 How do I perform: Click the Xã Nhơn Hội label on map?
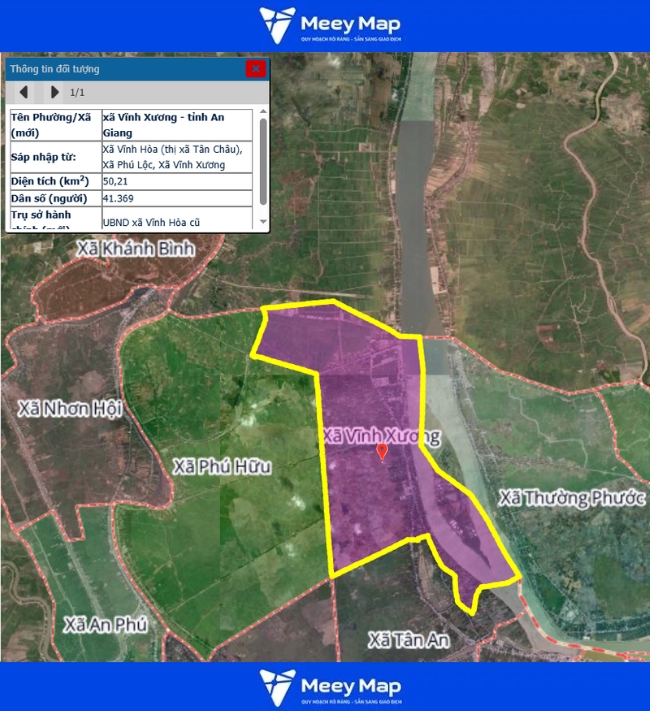[x=69, y=408]
